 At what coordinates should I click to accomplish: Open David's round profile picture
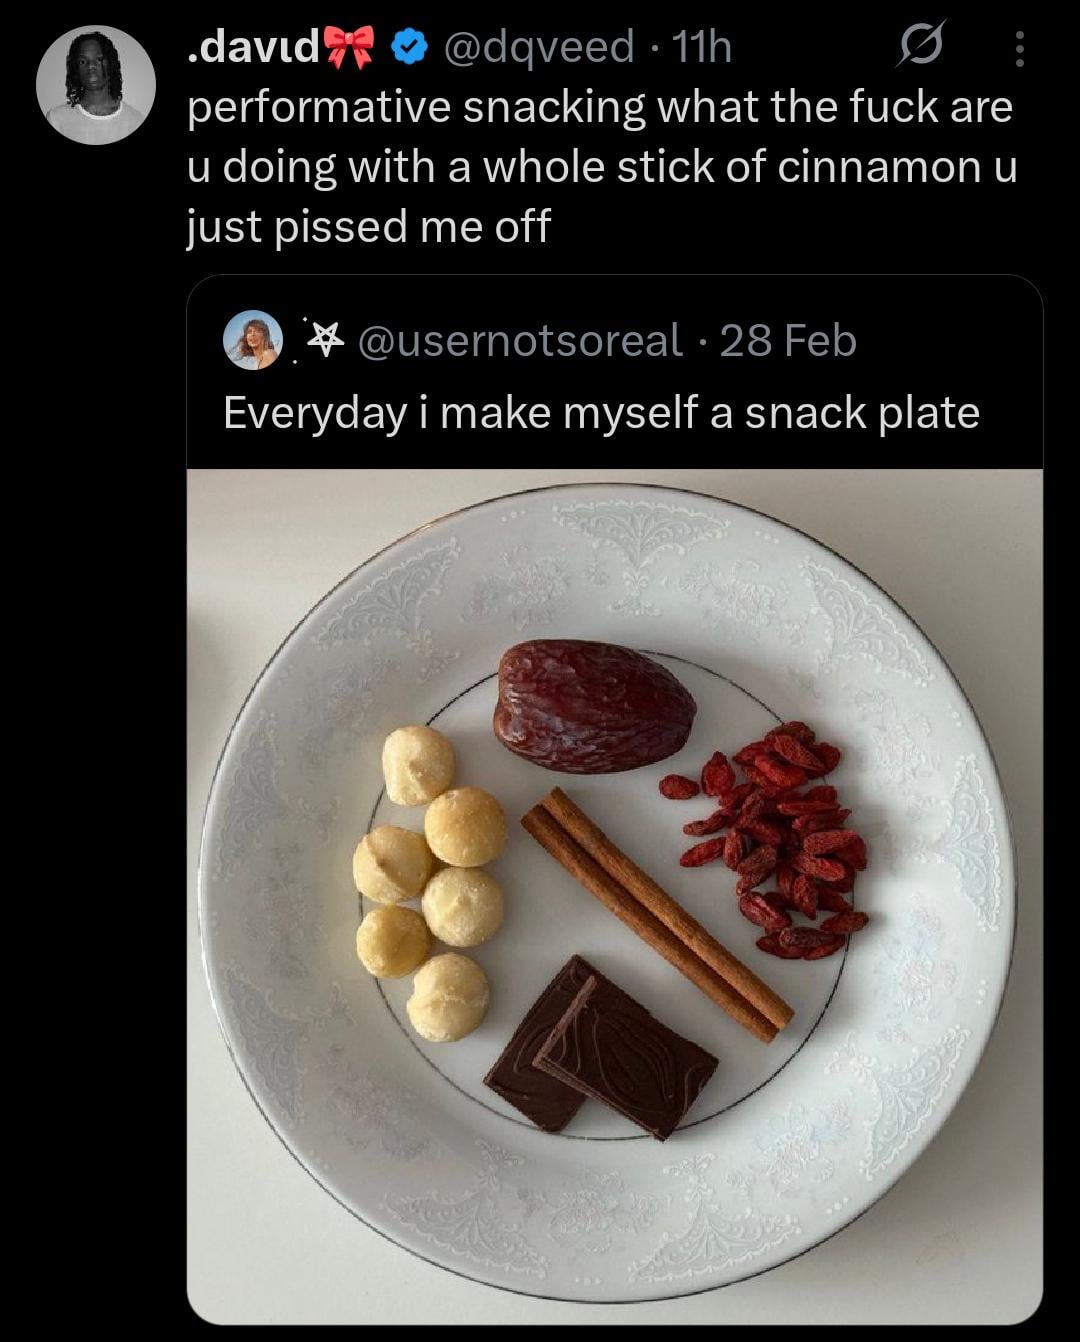coord(96,85)
